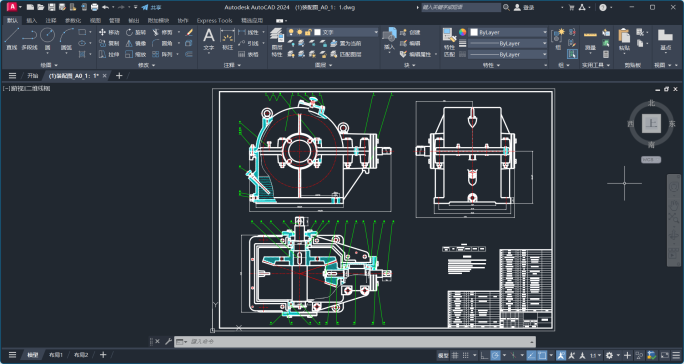Toggle snap mode in status bar

coord(466,355)
